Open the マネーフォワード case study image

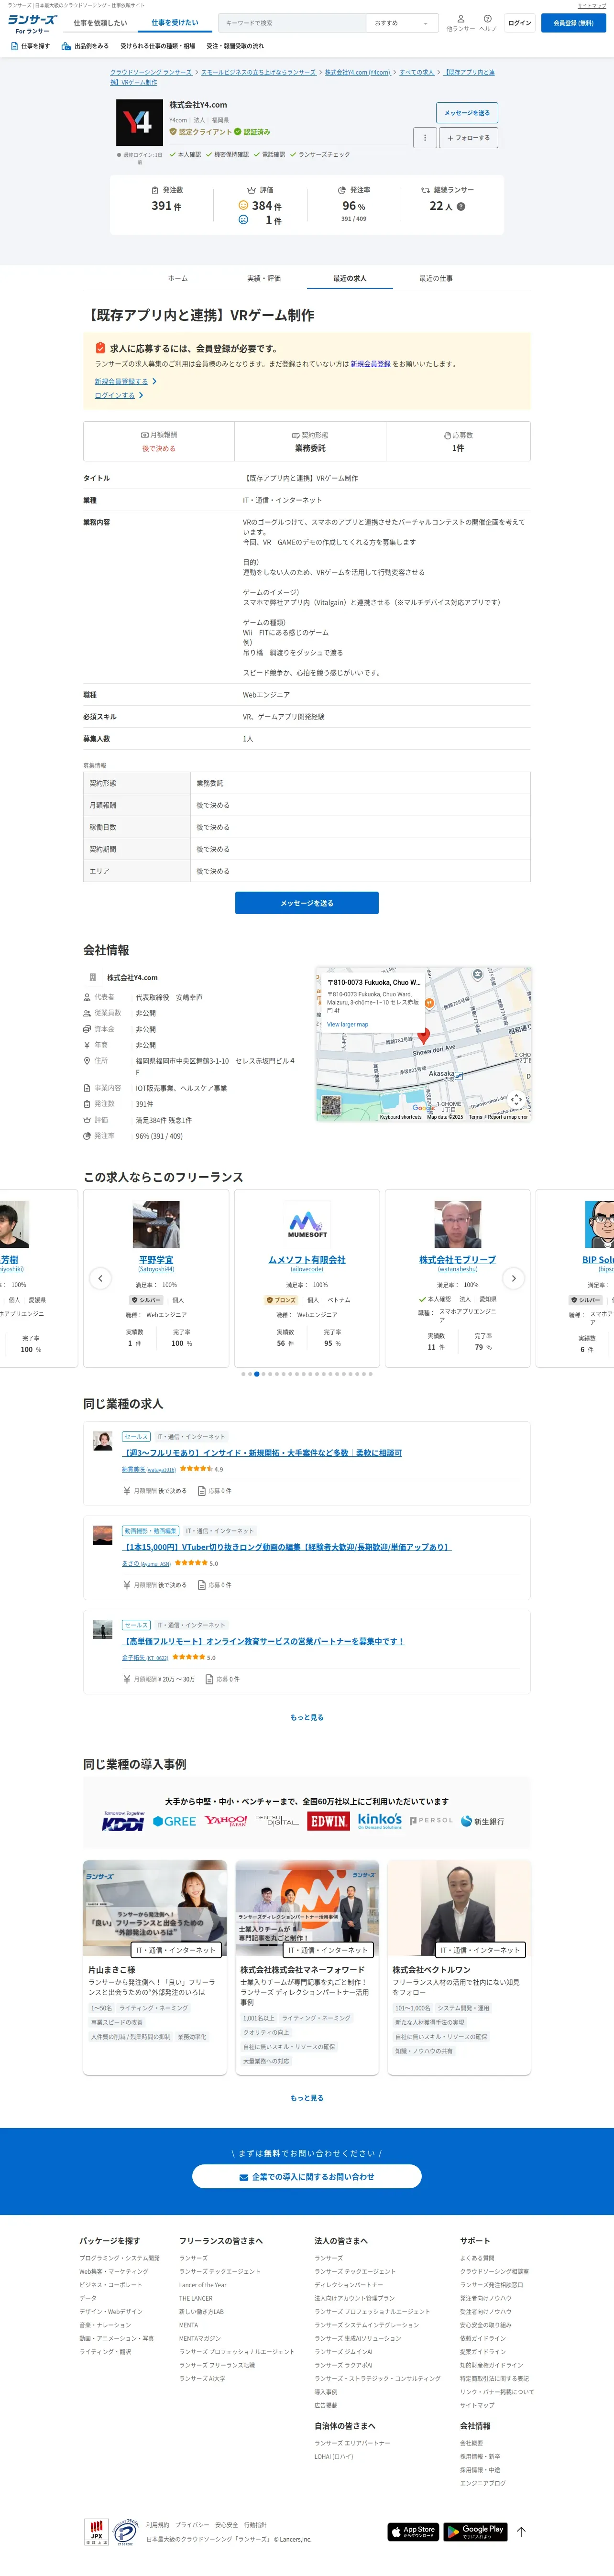click(307, 1909)
